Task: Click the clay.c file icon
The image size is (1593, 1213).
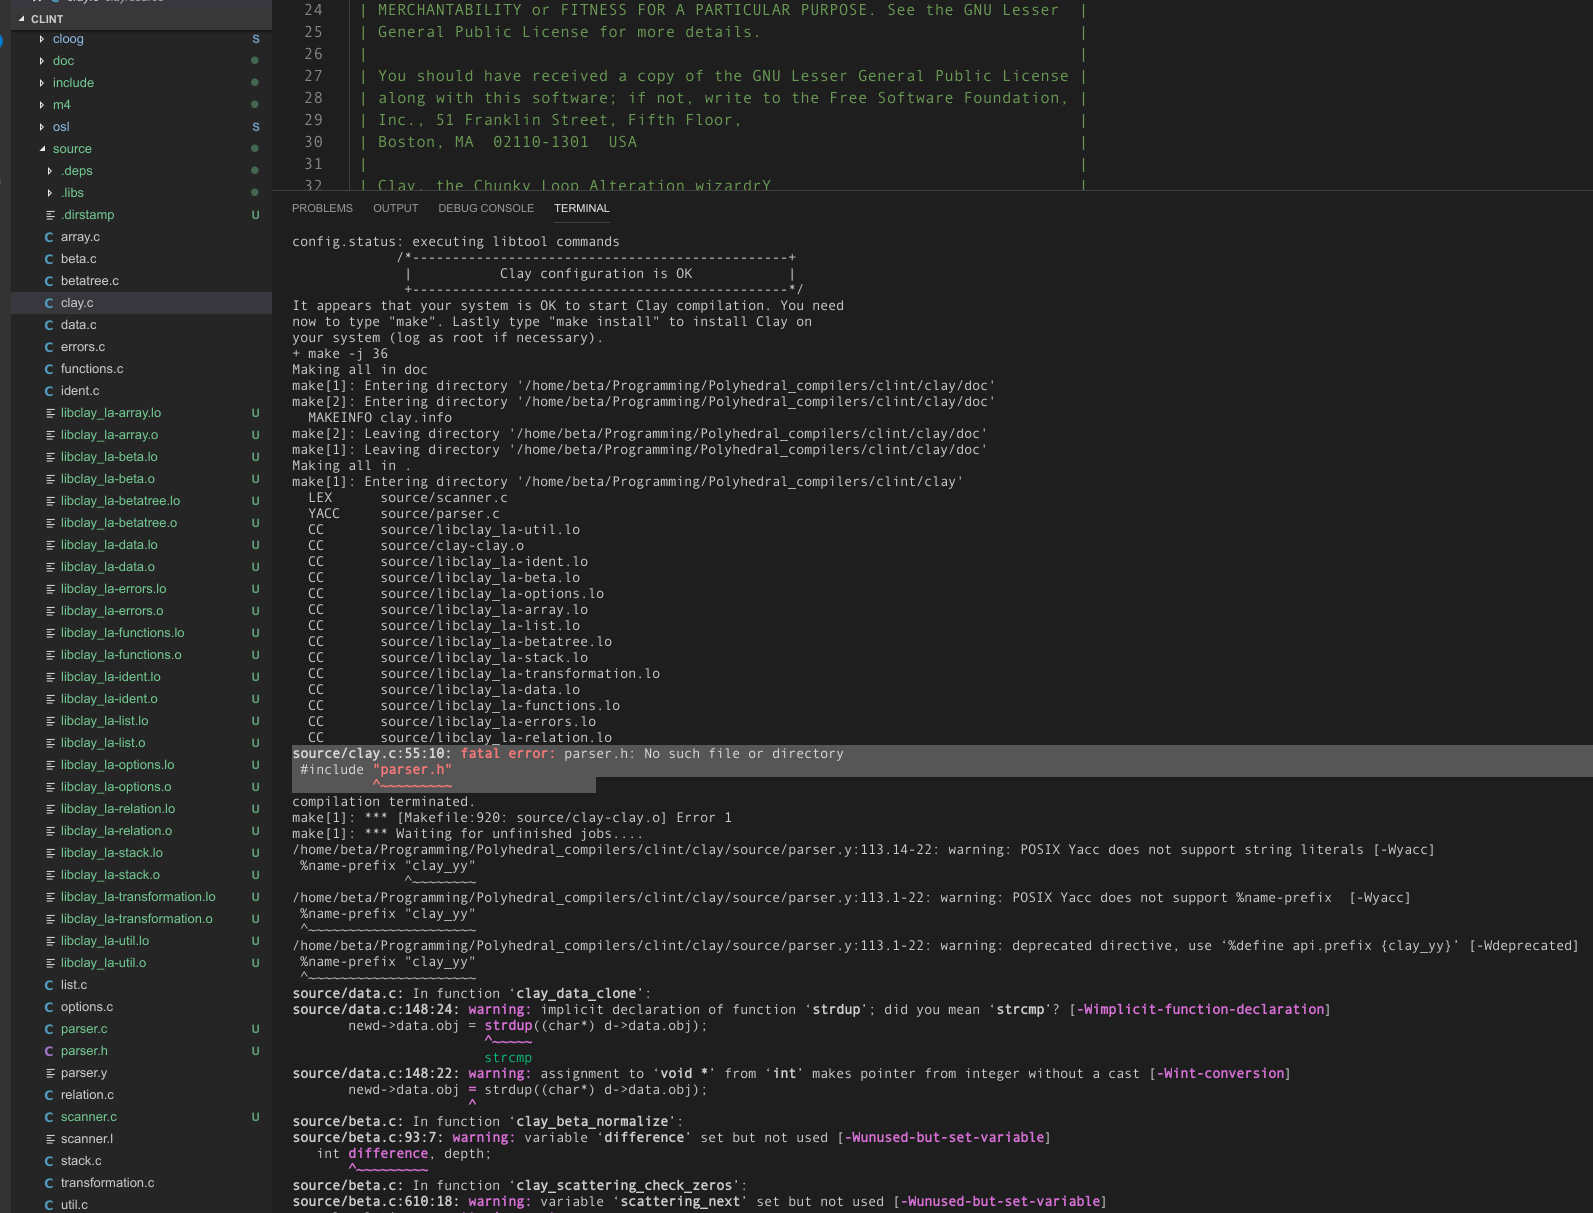Action: click(49, 303)
